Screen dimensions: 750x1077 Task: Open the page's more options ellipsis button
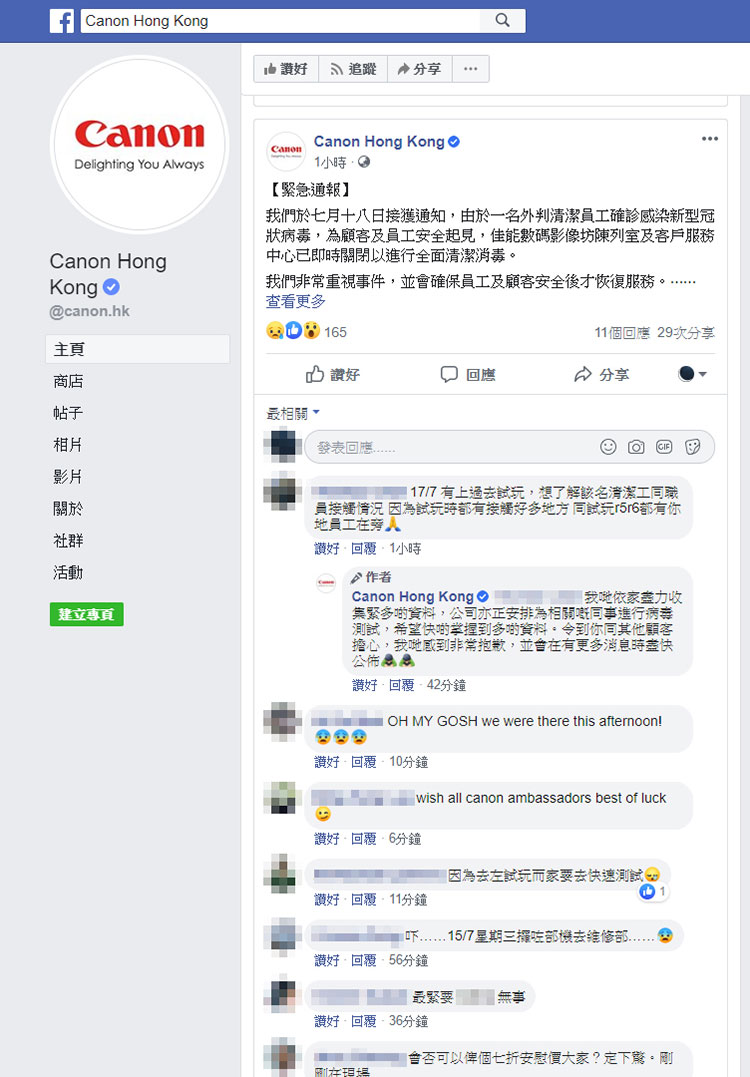pyautogui.click(x=470, y=69)
